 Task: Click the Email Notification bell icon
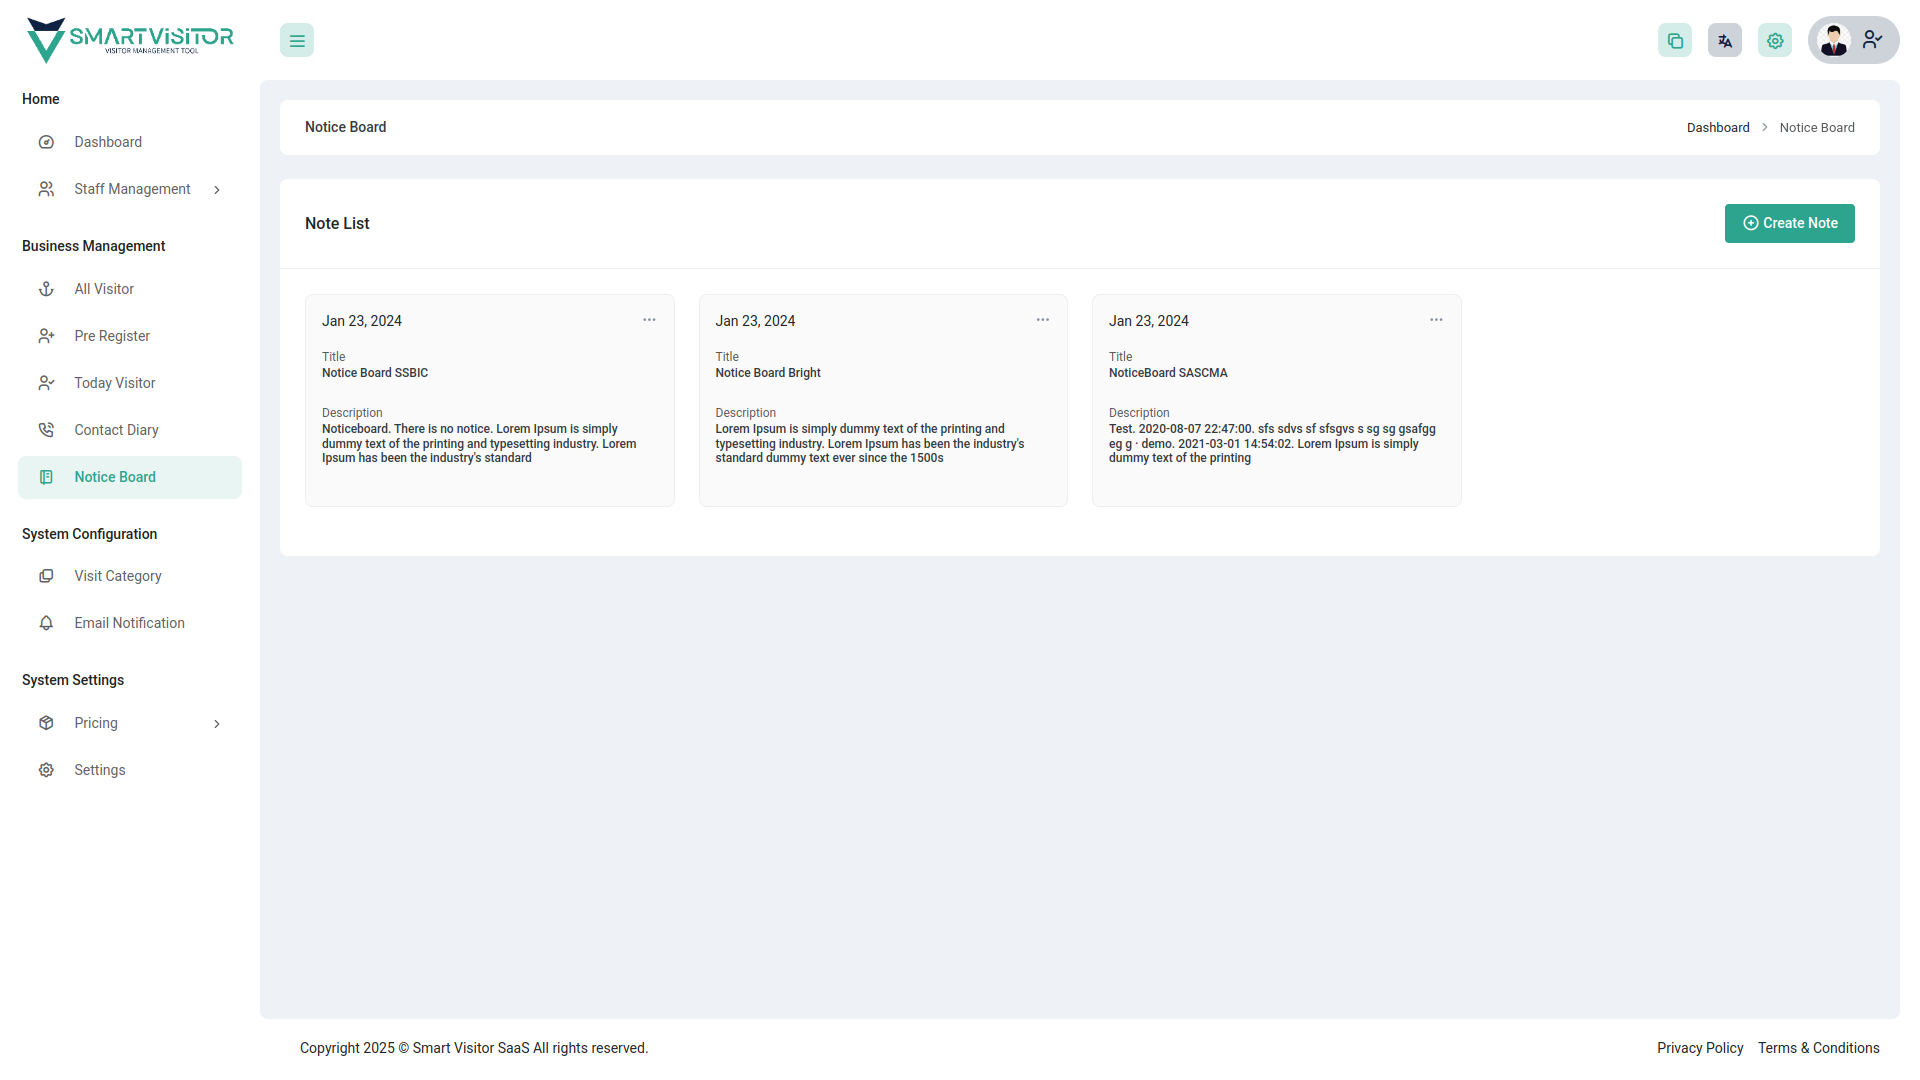[46, 622]
